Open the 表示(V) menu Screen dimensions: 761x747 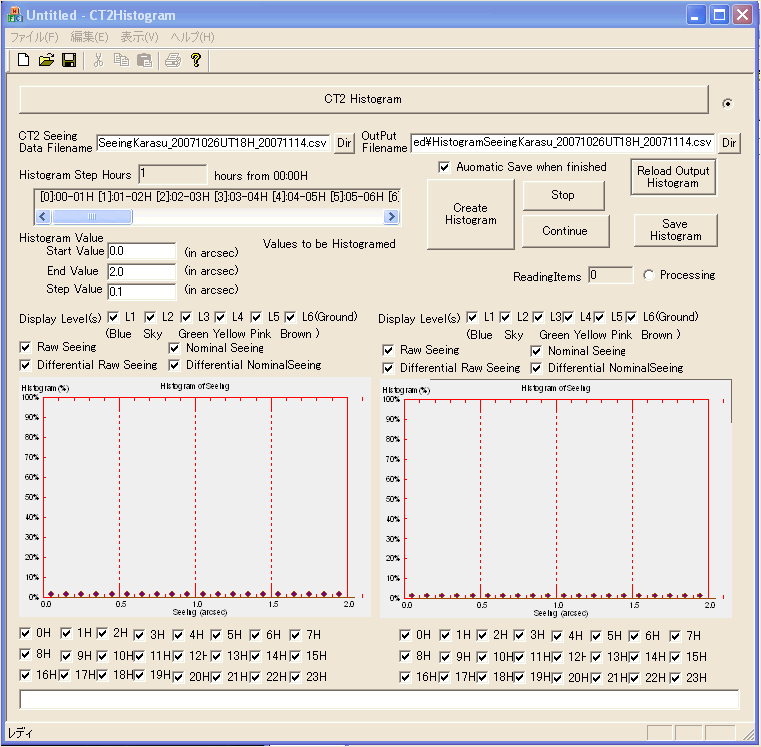(139, 37)
